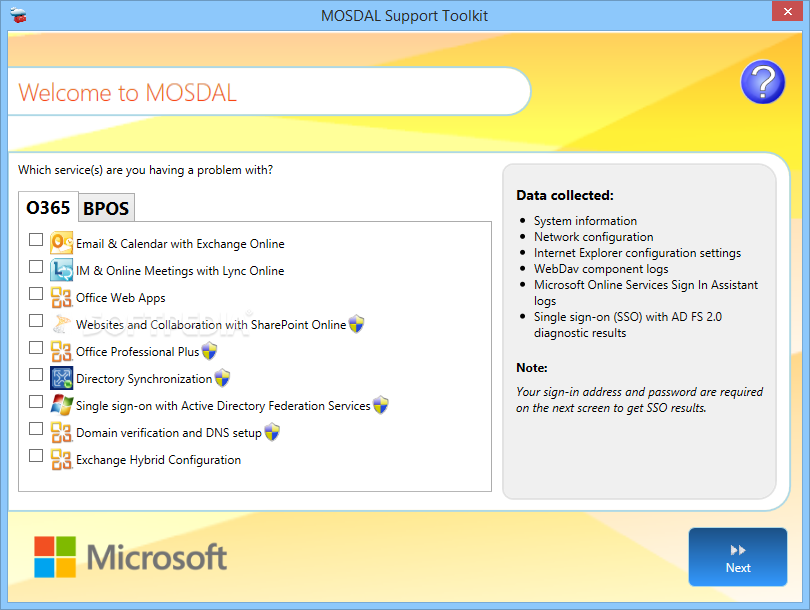Check IM & Online Meetings with Lync Online

pyautogui.click(x=36, y=267)
